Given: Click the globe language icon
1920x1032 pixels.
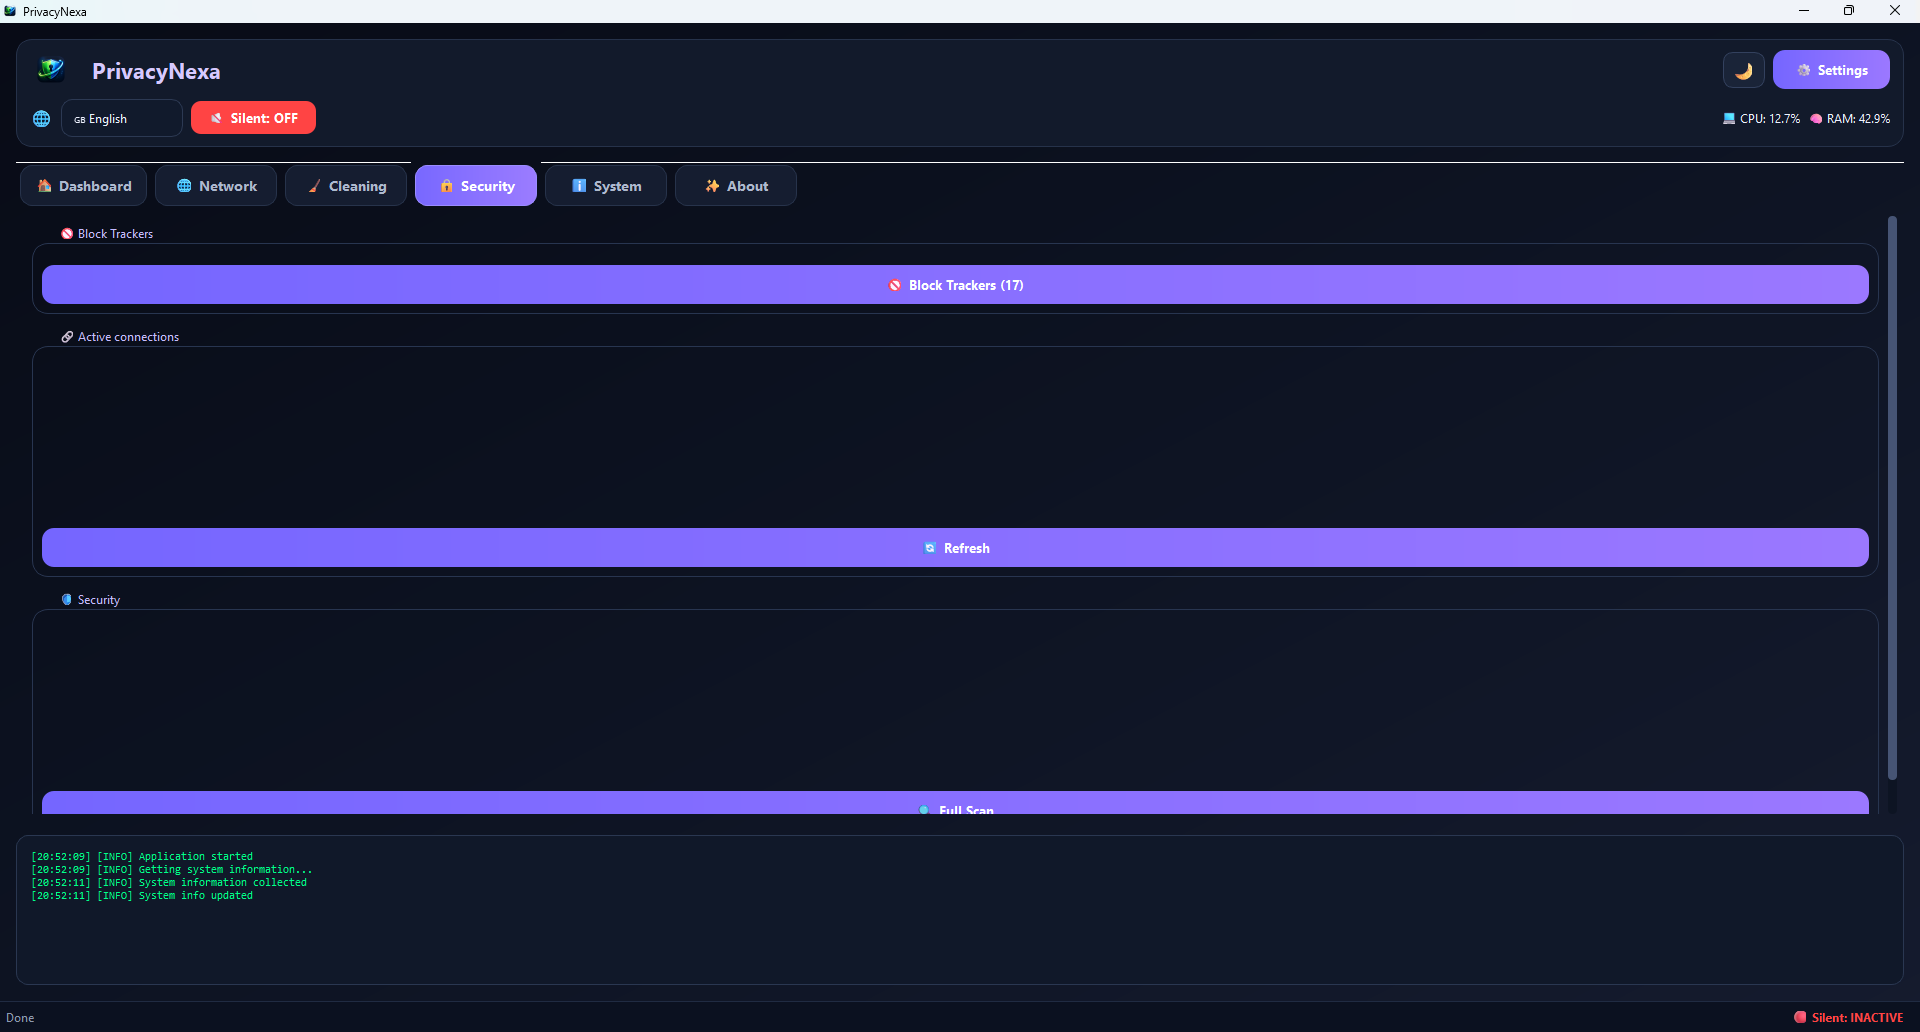Looking at the screenshot, I should pos(41,119).
